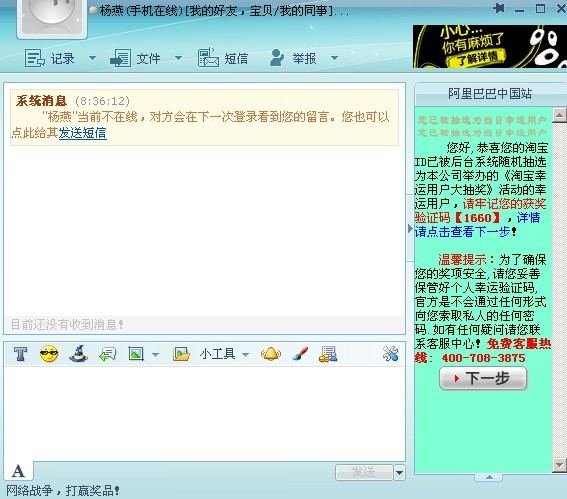Image resolution: width=567 pixels, height=499 pixels.
Task: Click the 400-708-3875 hotline number
Action: click(483, 358)
